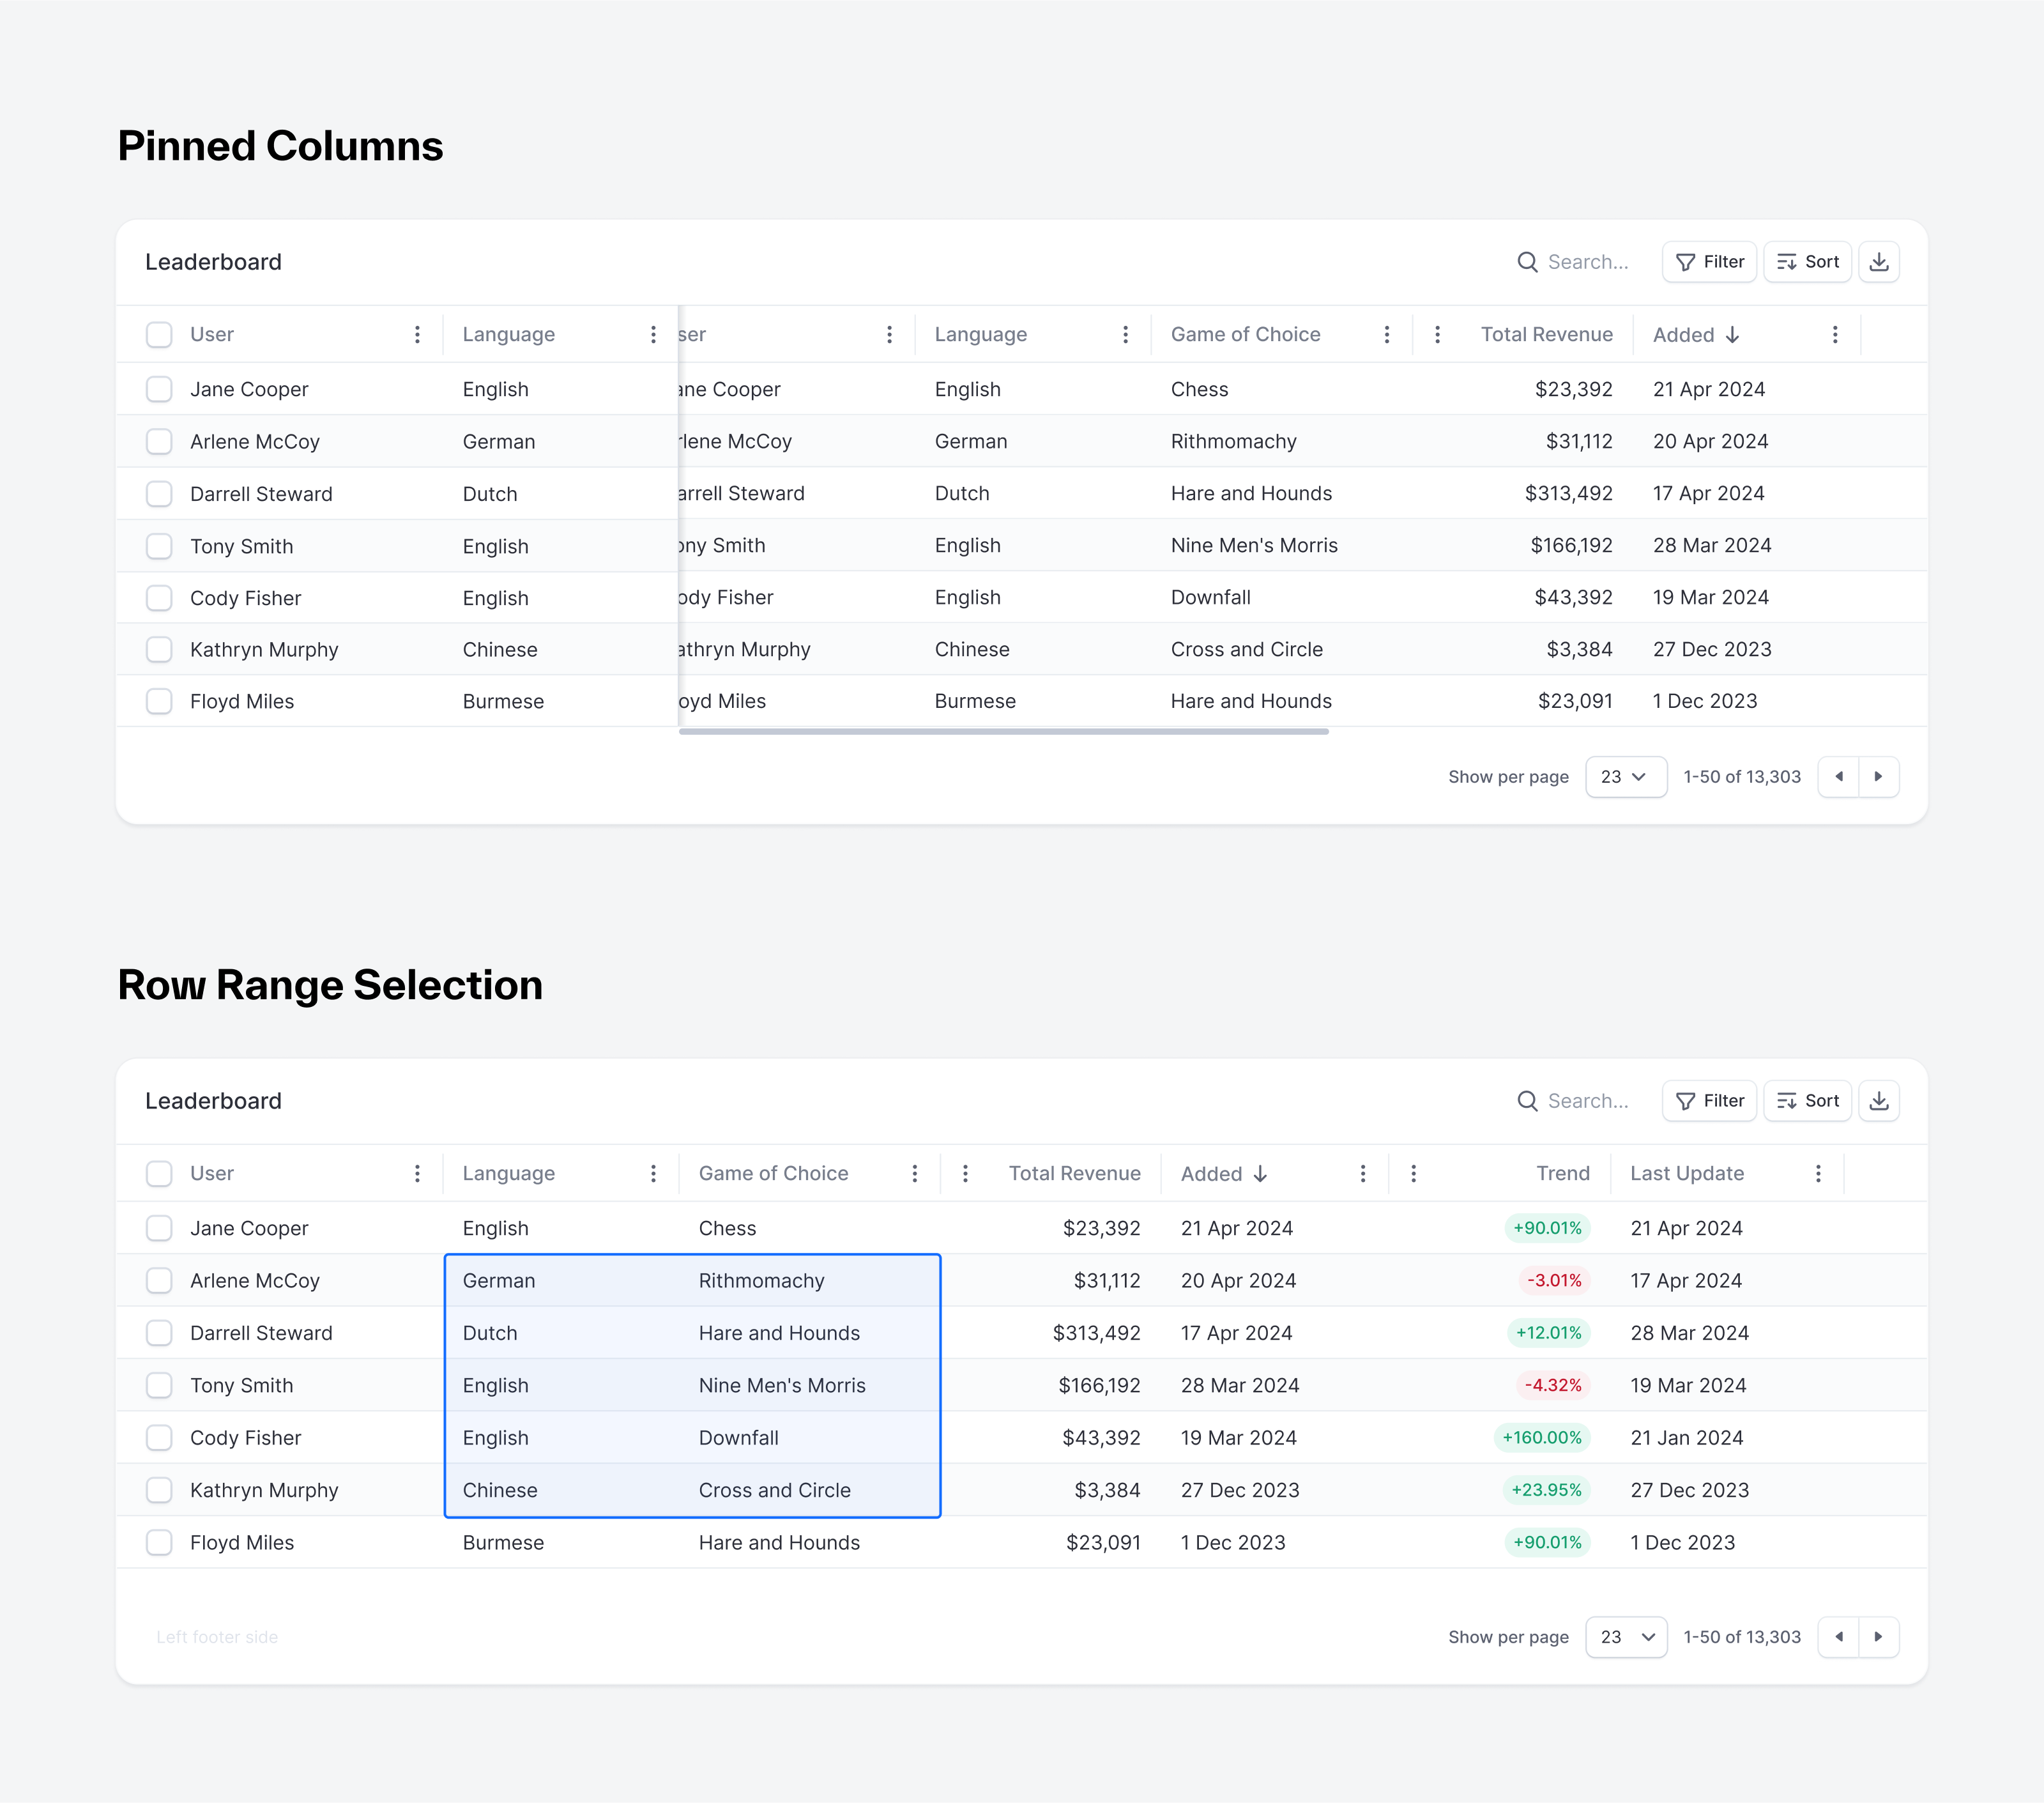
Task: Check Darrell Steward row in Pinned Columns table
Action: (x=159, y=494)
